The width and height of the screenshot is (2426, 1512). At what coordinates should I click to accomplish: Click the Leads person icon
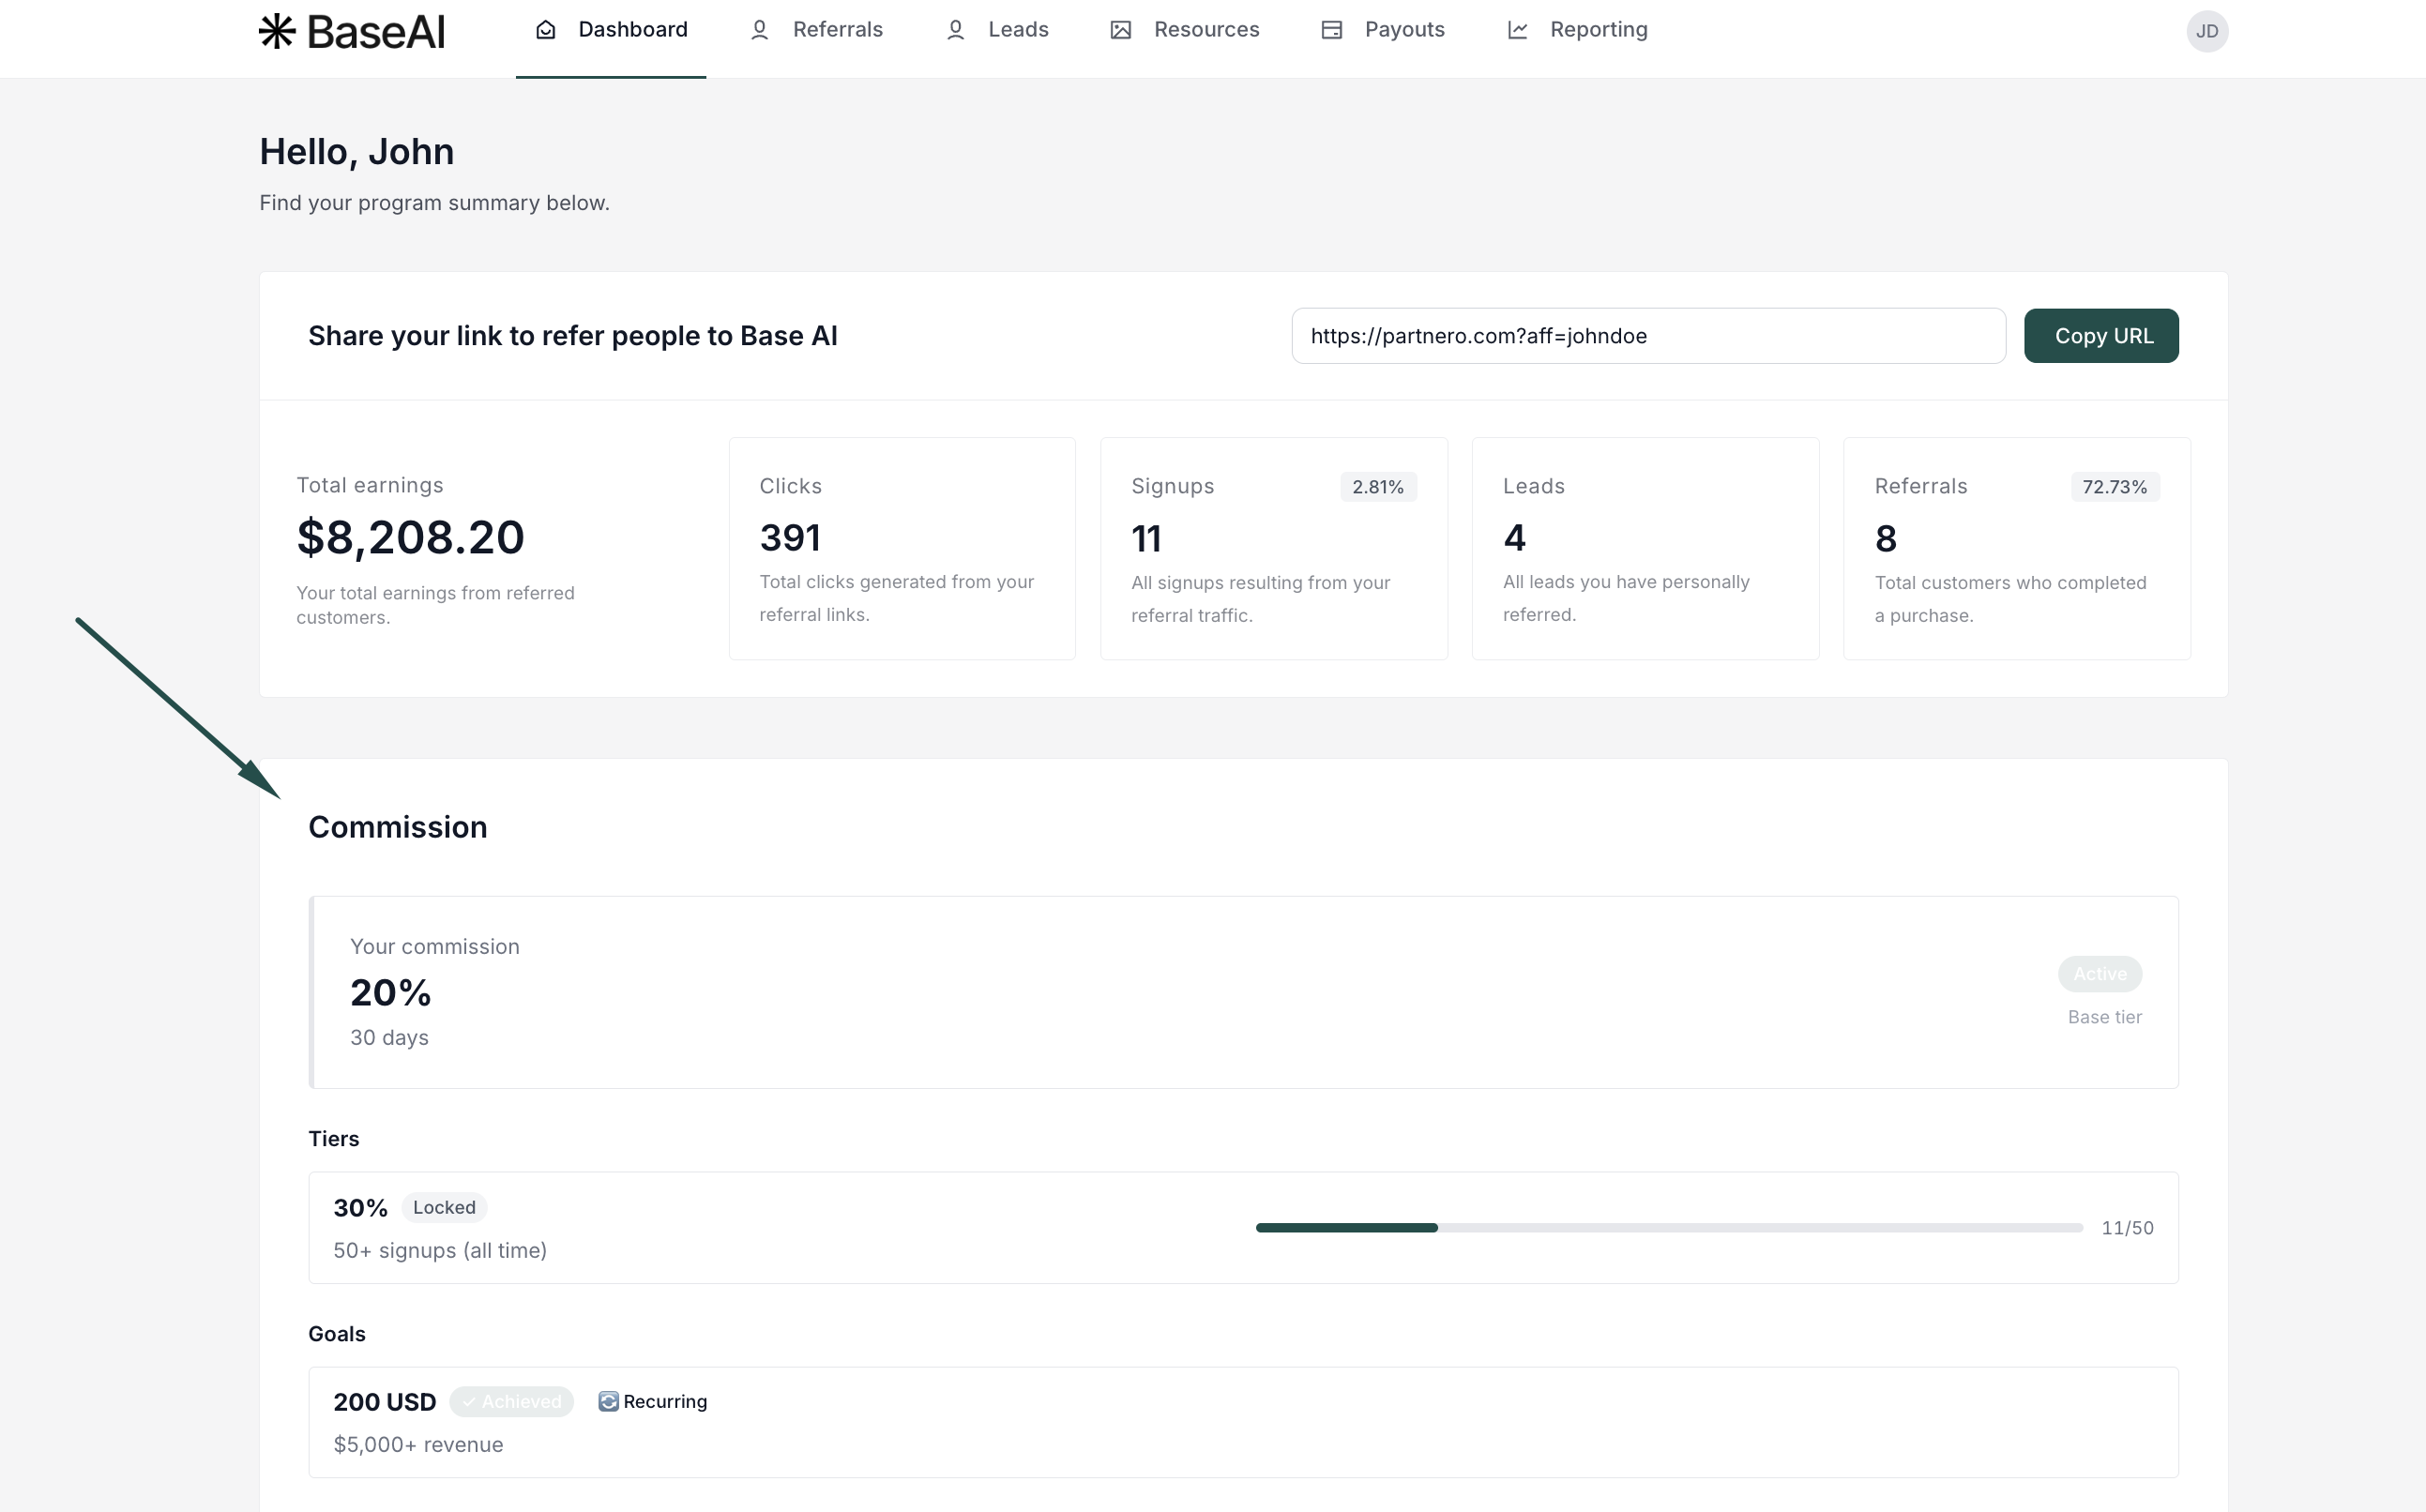coord(955,30)
